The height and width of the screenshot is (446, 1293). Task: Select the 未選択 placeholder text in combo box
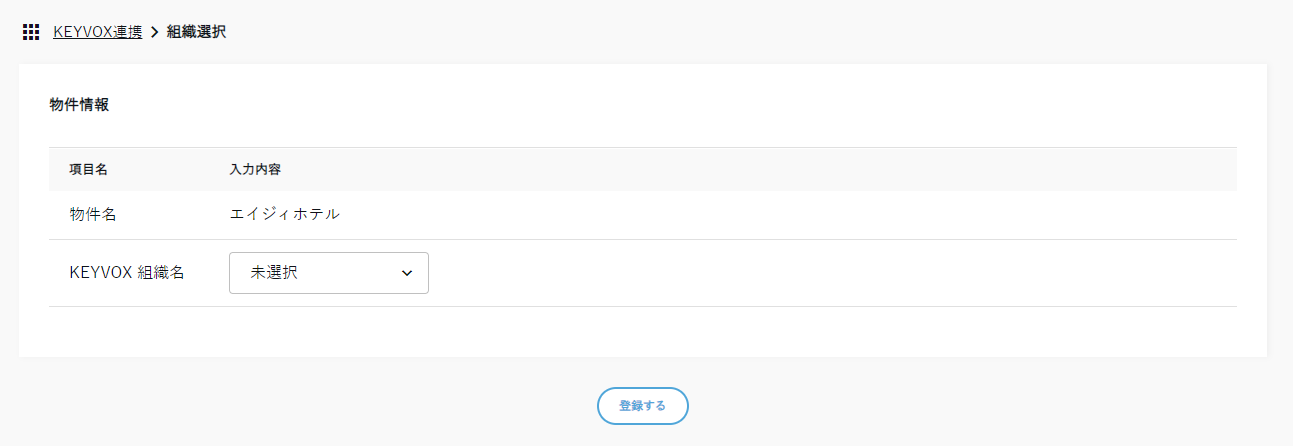pos(274,273)
